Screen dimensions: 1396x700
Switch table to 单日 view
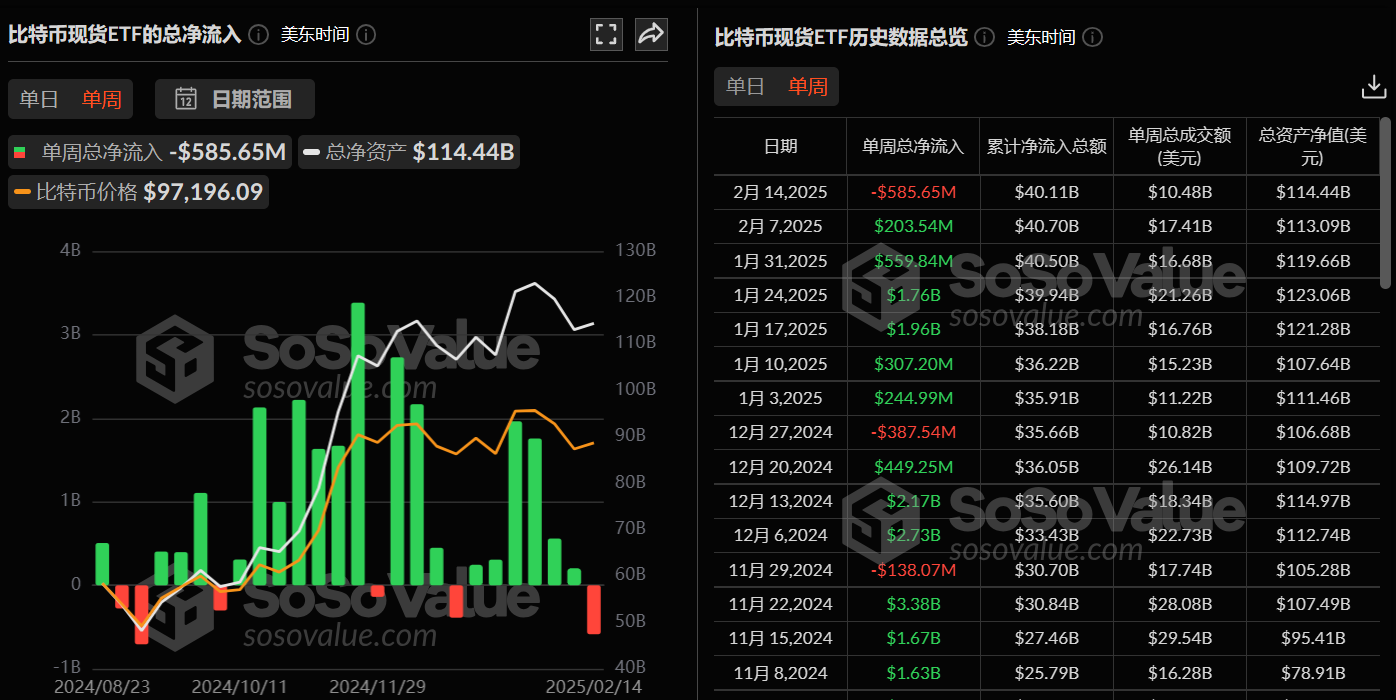tap(745, 87)
